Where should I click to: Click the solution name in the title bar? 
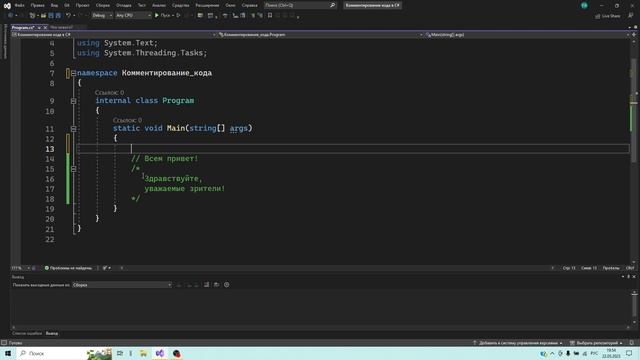pyautogui.click(x=372, y=5)
